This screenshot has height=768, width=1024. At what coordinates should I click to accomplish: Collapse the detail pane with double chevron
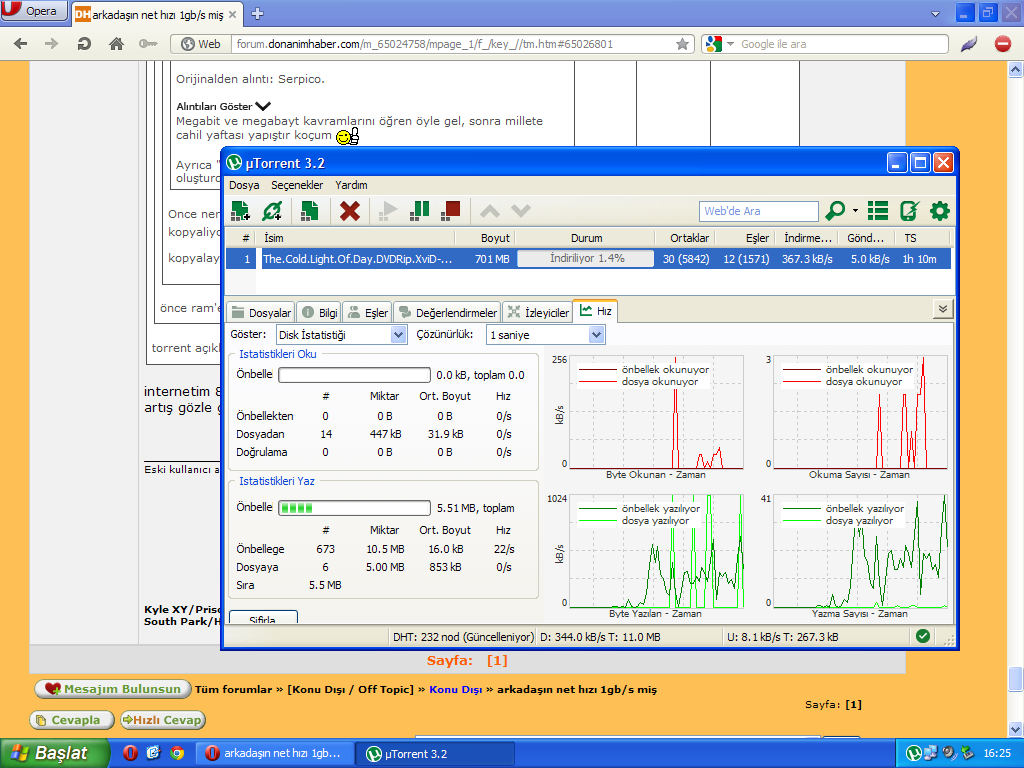pos(942,309)
